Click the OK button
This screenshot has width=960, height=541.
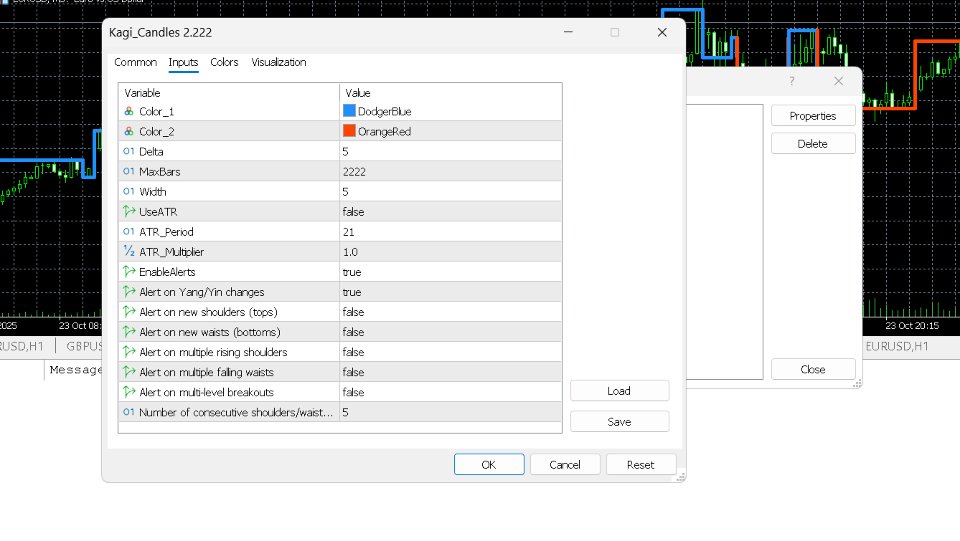pyautogui.click(x=489, y=465)
